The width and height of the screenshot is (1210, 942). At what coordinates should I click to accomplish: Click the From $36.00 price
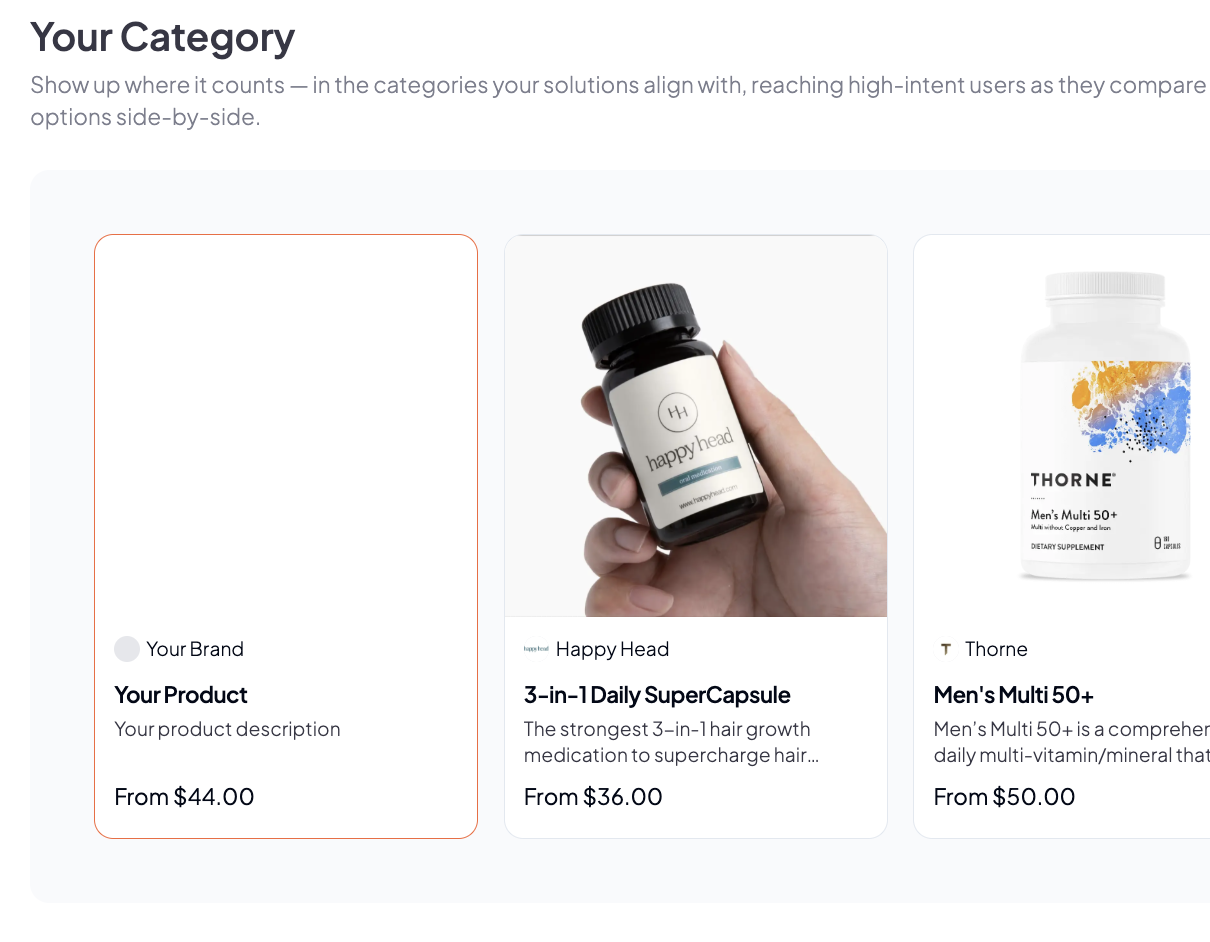[x=593, y=797]
